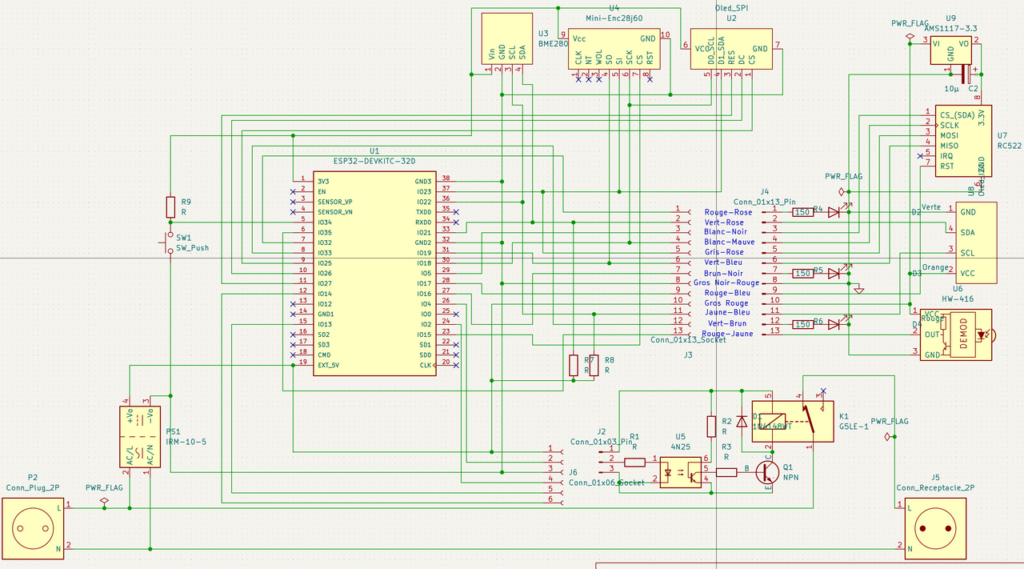Screen dimensions: 1024x569
Task: Click the 'Jaune-Bleu' wire label
Action: click(x=728, y=313)
